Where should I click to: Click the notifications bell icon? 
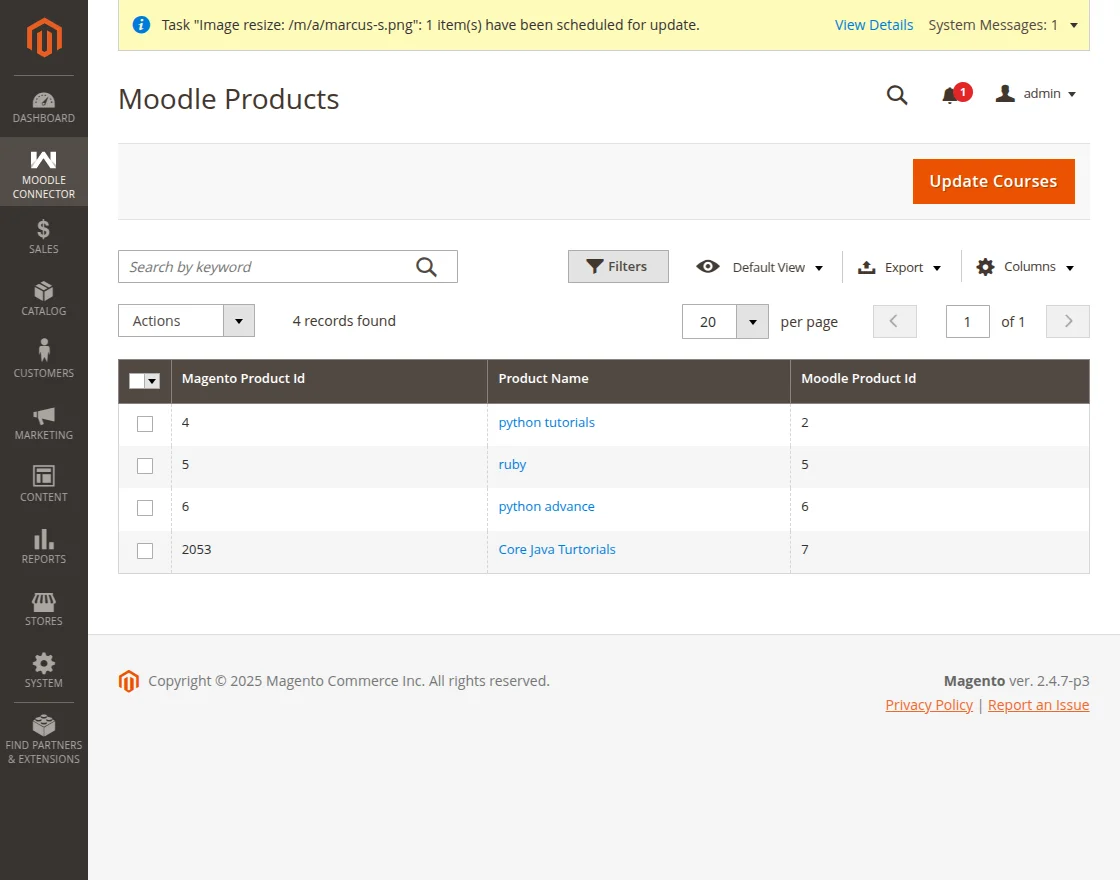pos(950,95)
